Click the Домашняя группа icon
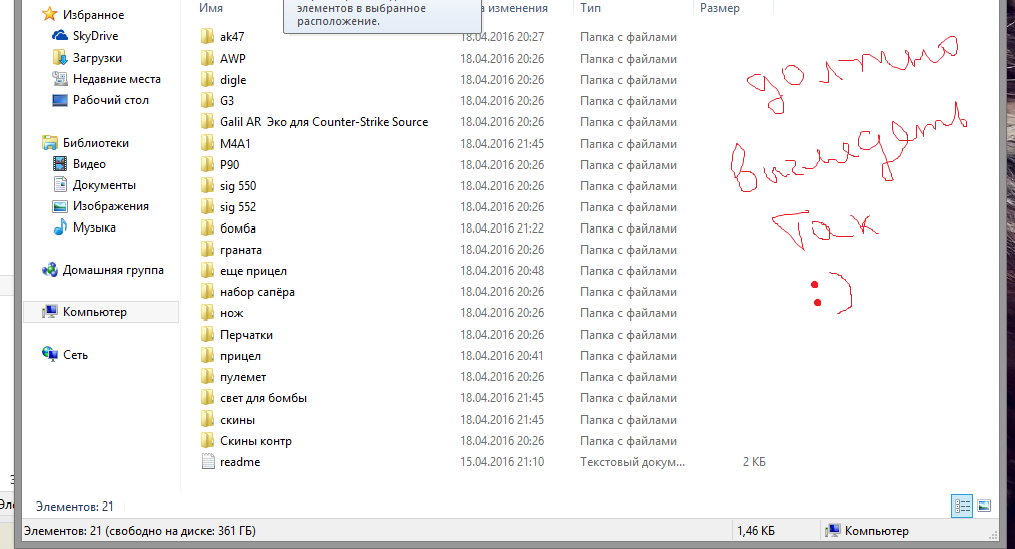The width and height of the screenshot is (1015, 549). tap(50, 270)
